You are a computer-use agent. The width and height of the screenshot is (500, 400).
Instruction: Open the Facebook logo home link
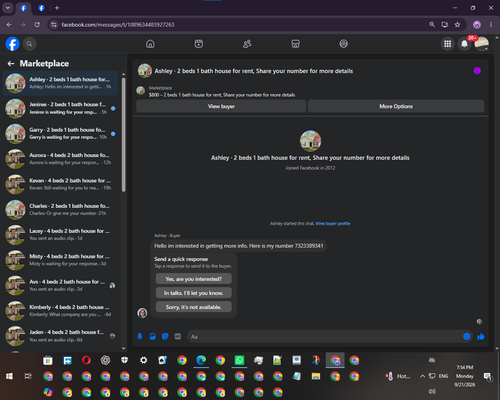13,44
